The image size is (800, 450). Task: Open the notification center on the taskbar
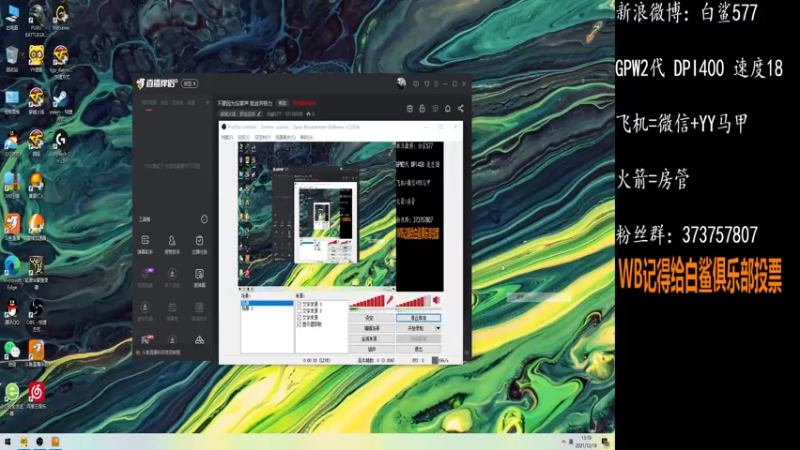pos(606,442)
